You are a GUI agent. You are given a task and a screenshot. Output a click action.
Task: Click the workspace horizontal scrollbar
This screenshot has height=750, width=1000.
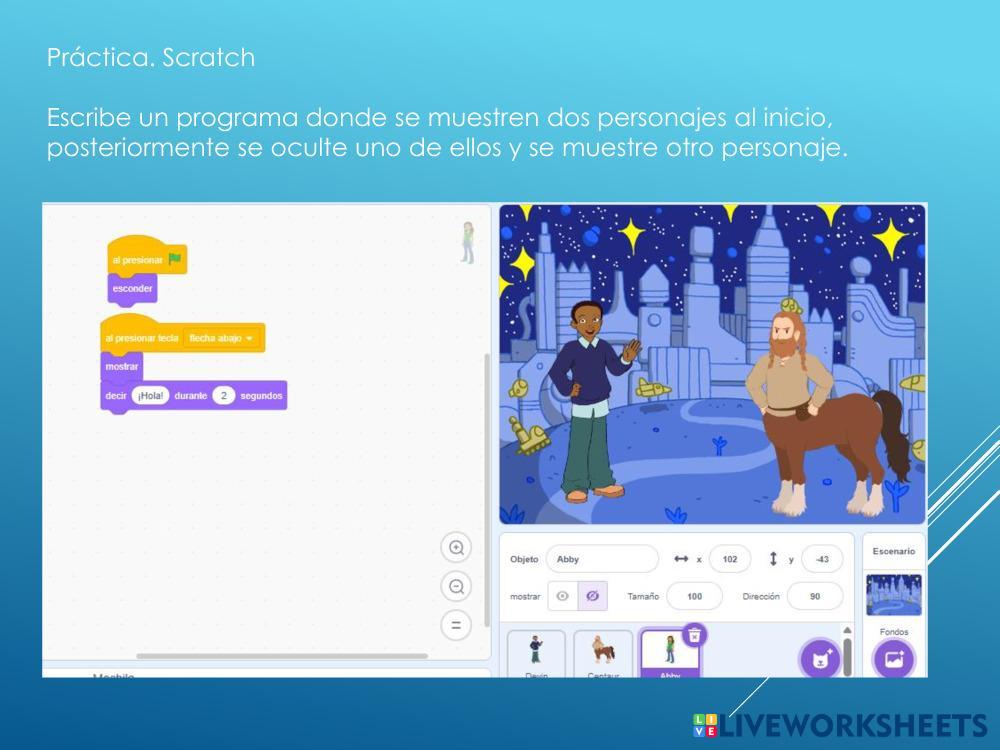click(282, 656)
